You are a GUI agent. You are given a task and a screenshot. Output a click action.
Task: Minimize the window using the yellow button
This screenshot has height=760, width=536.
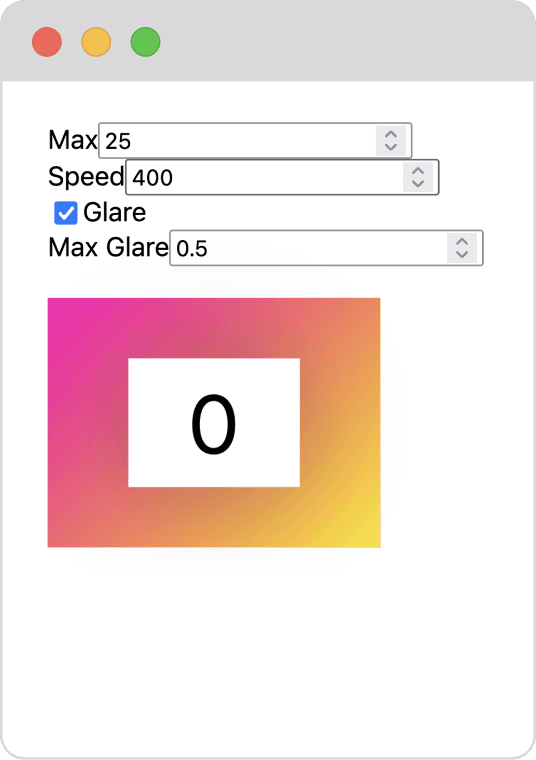96,42
